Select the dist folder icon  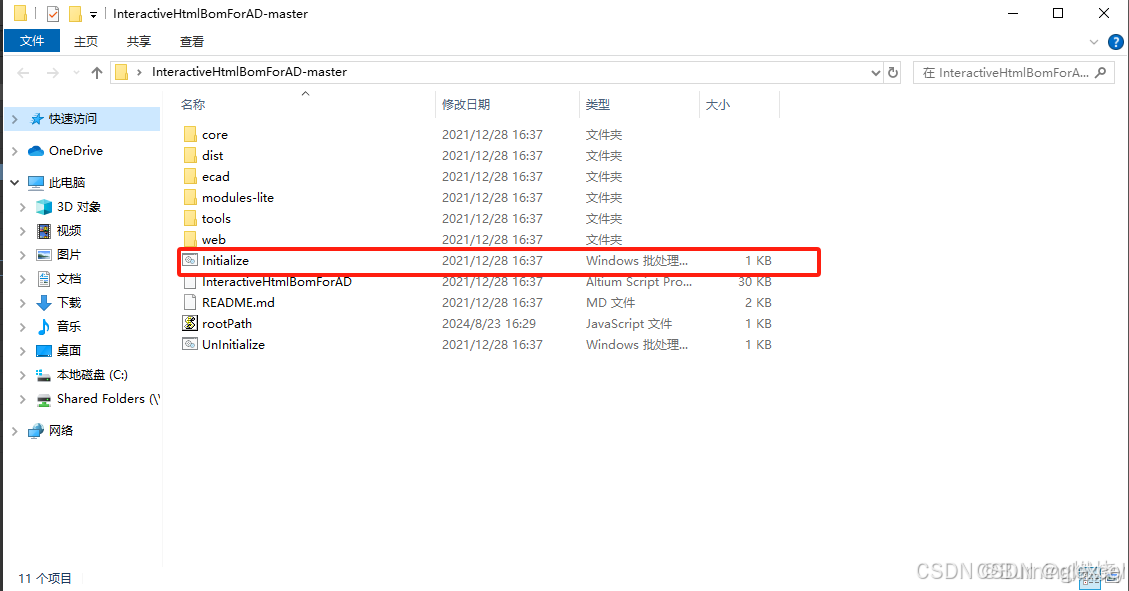(190, 155)
